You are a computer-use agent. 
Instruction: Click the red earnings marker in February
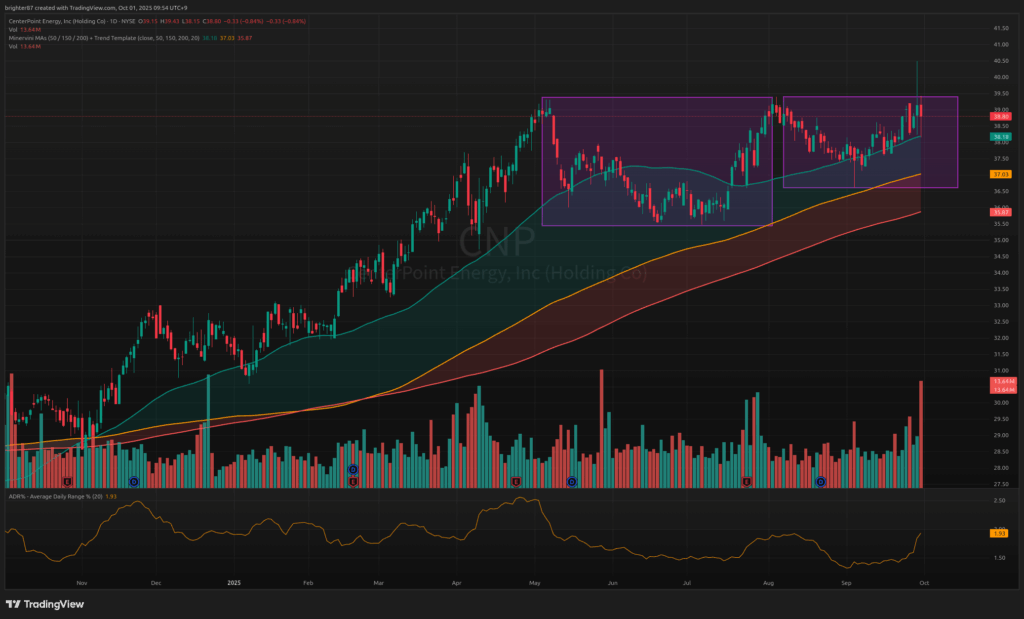[352, 482]
